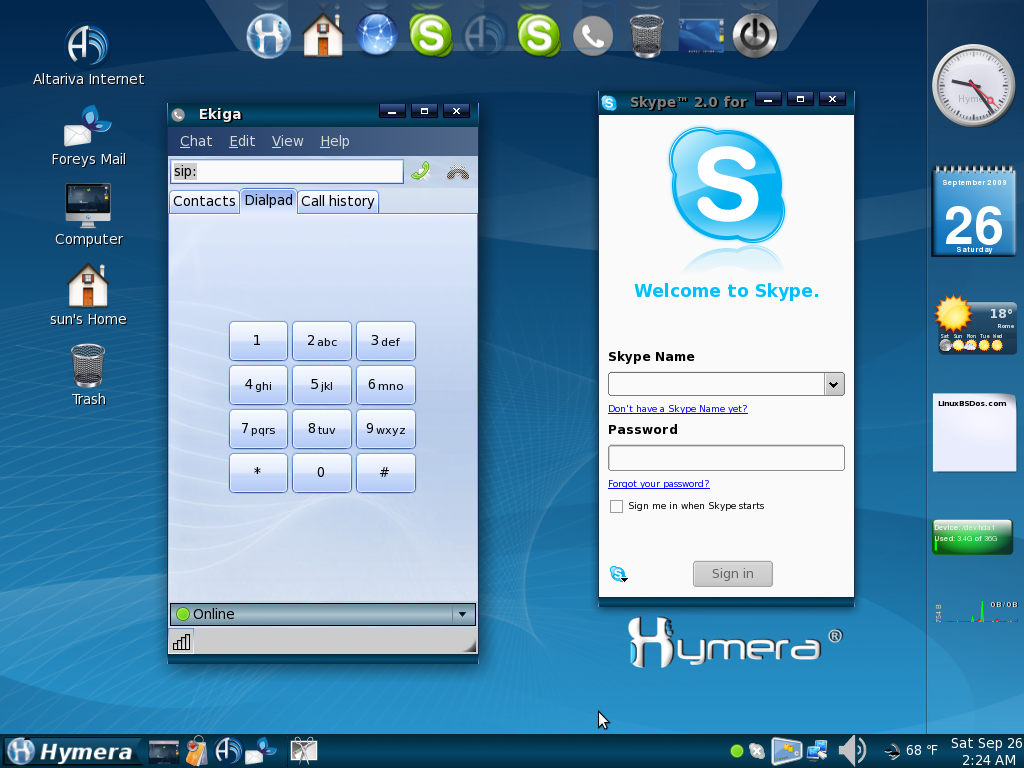The width and height of the screenshot is (1024, 768).
Task: Open the Online status dropdown in Ekiga
Action: 323,614
